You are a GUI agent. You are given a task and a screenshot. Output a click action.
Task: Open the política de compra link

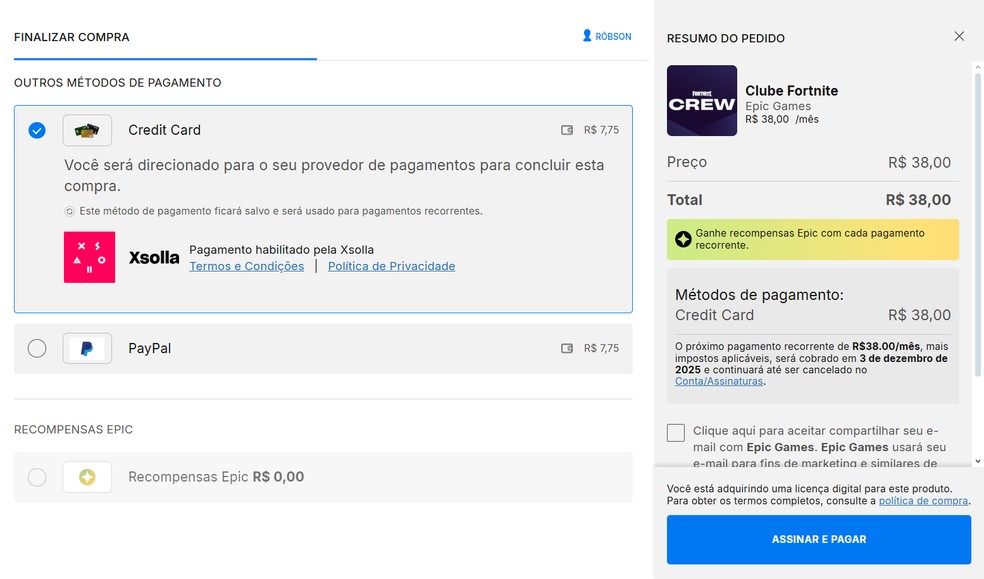[923, 501]
